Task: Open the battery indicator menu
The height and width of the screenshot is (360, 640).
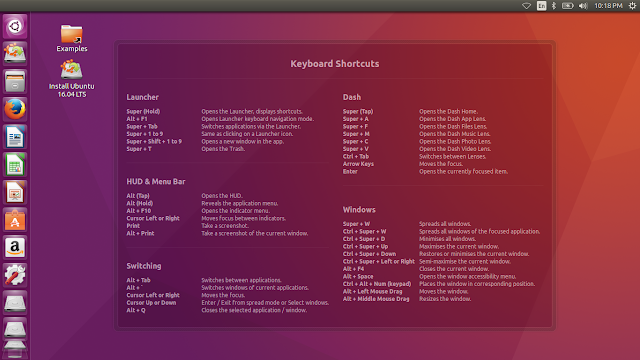Action: [567, 6]
